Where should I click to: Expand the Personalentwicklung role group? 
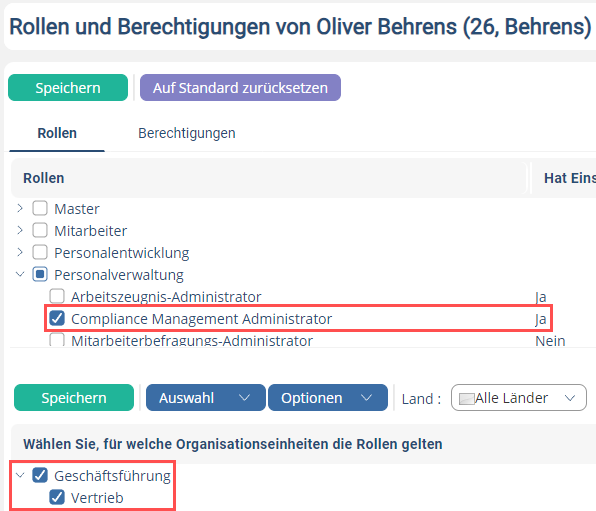pyautogui.click(x=20, y=252)
